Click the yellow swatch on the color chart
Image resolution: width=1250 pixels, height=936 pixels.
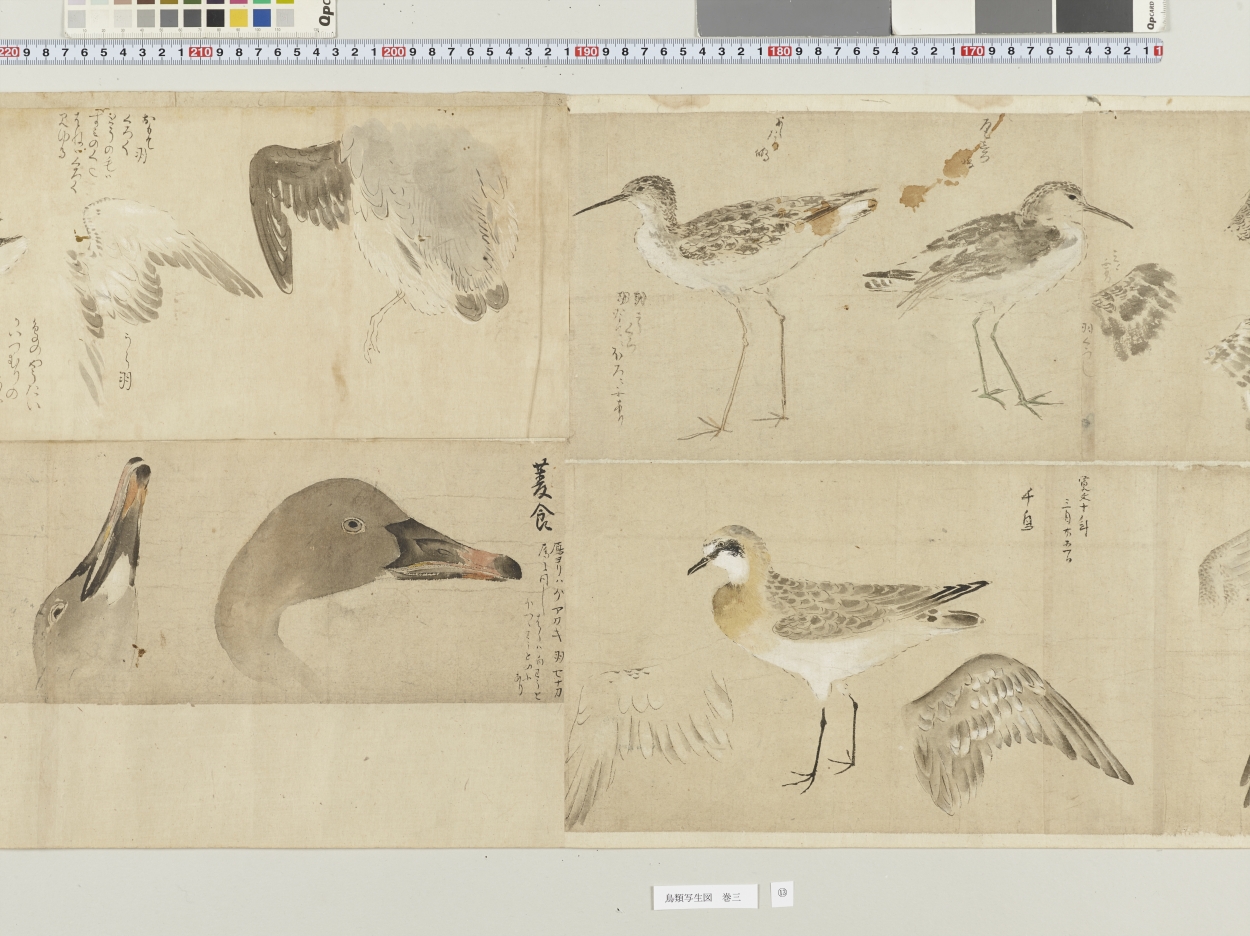239,17
